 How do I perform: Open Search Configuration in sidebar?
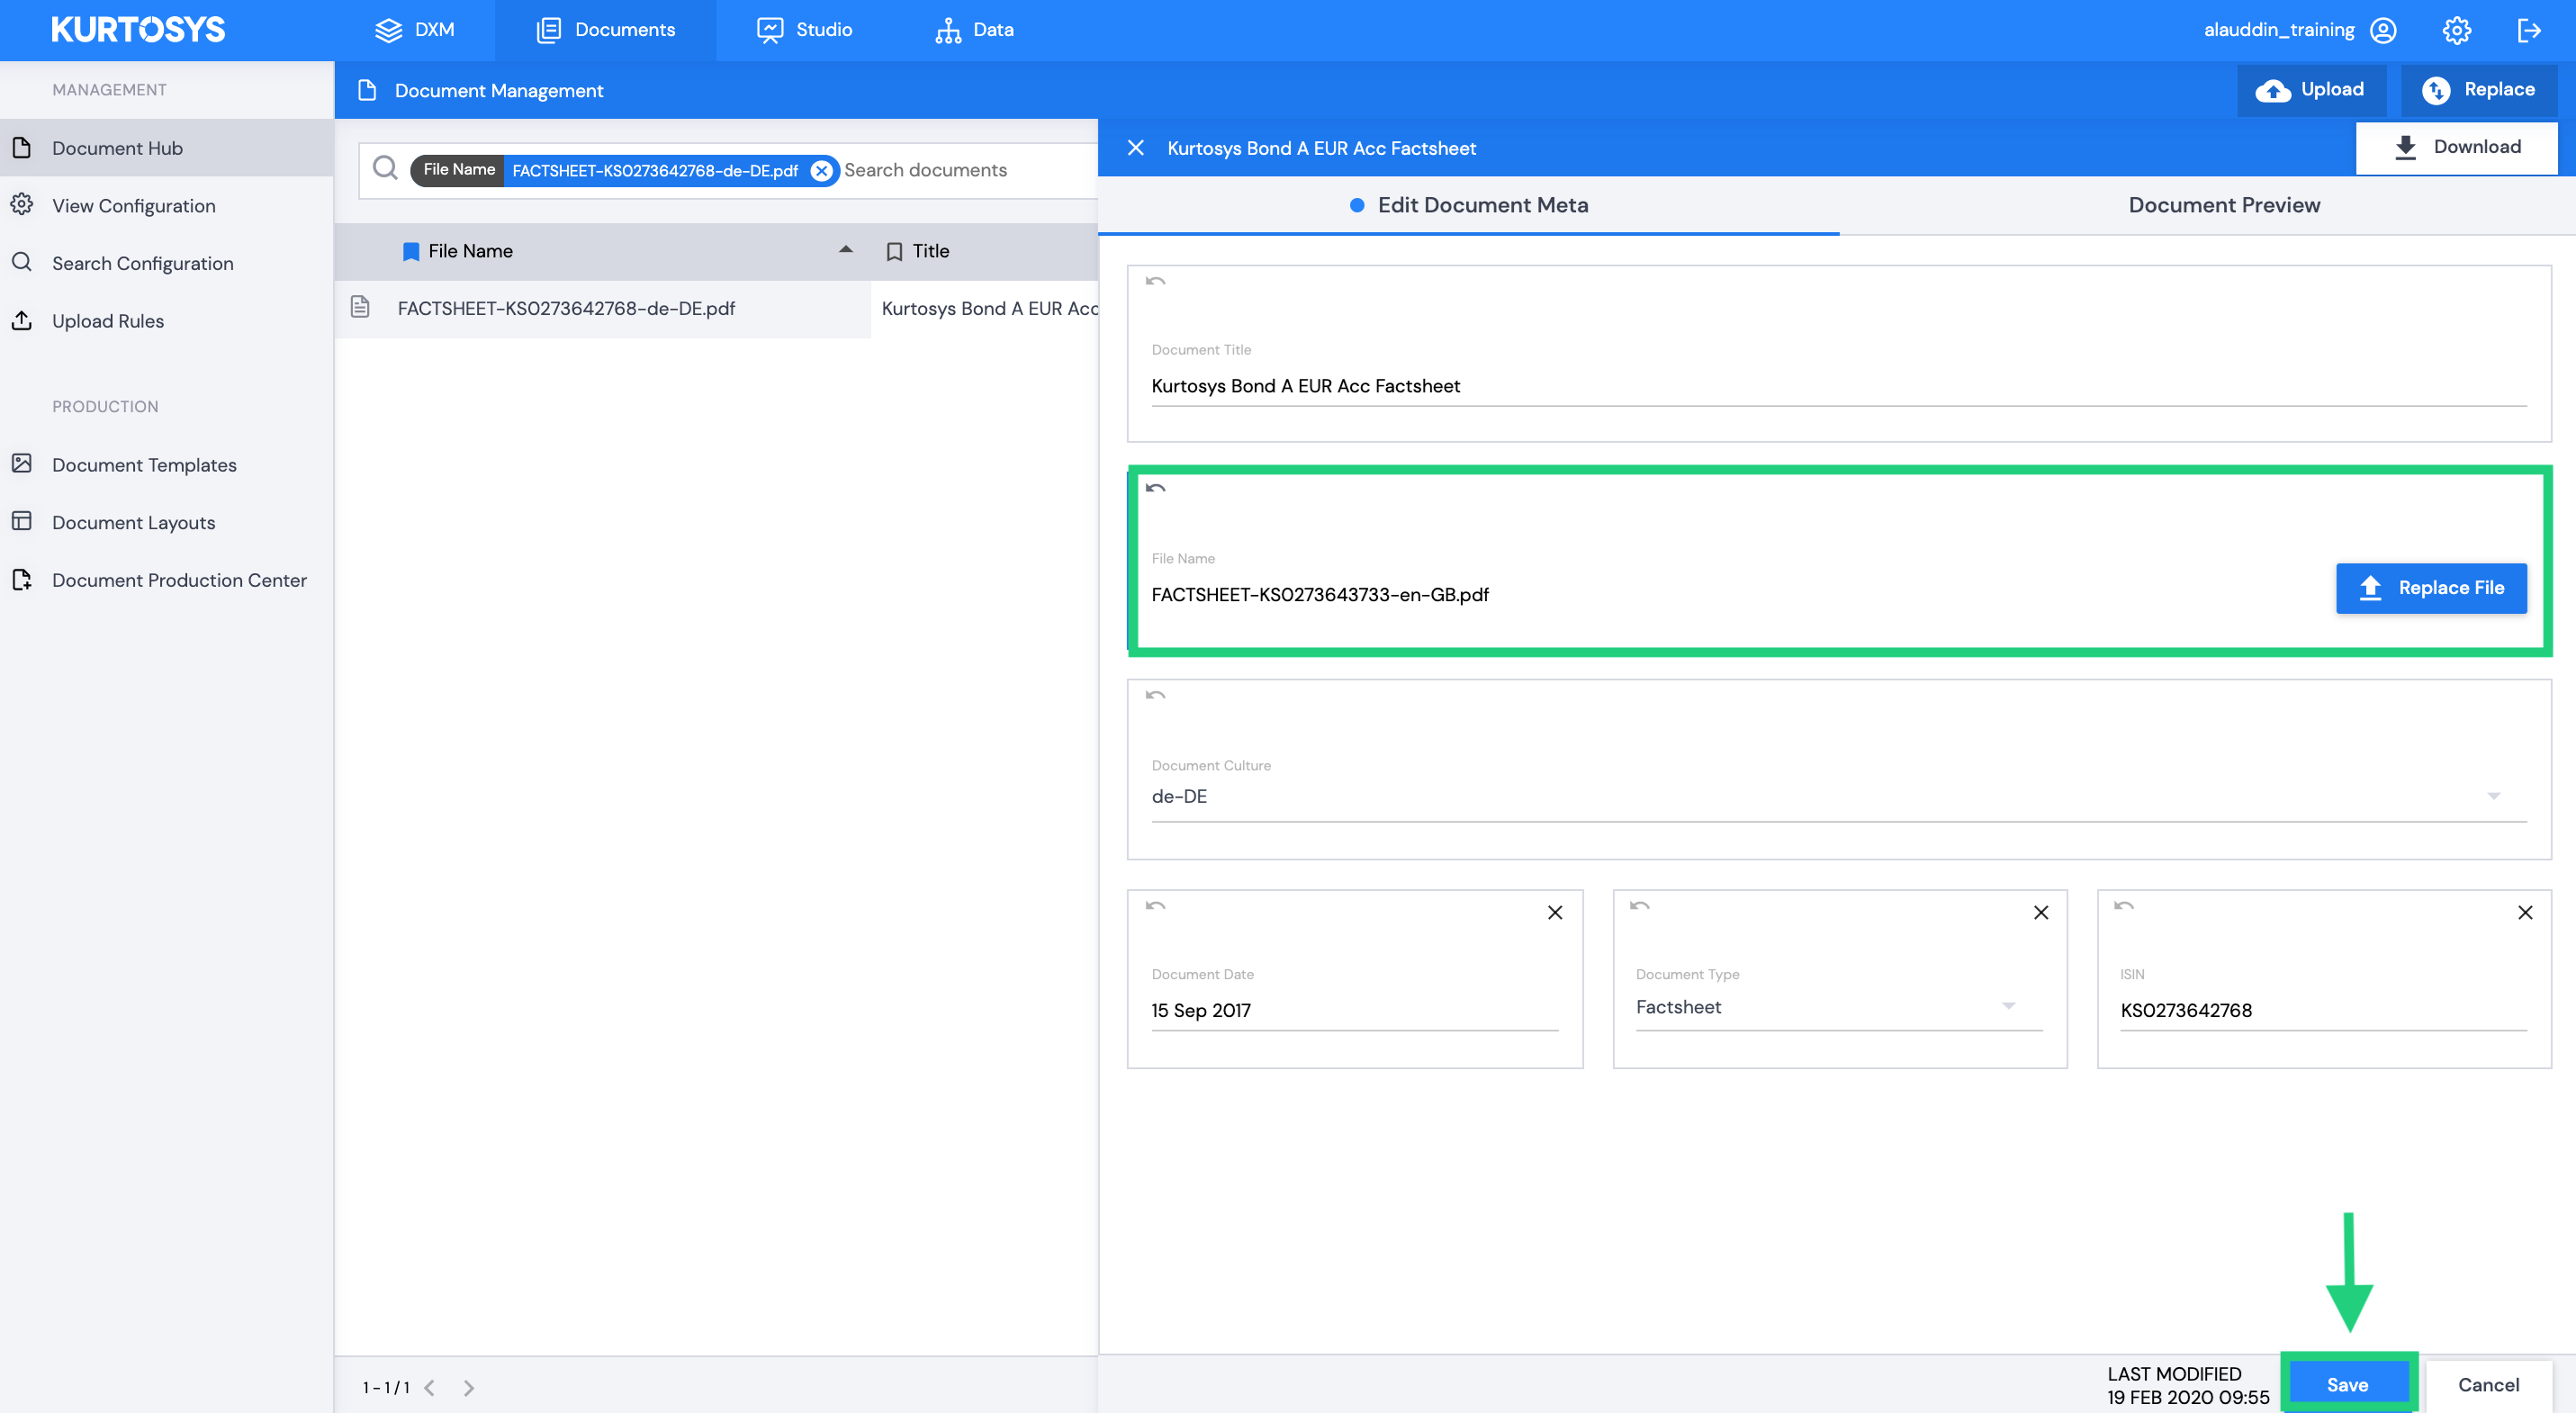(x=166, y=263)
